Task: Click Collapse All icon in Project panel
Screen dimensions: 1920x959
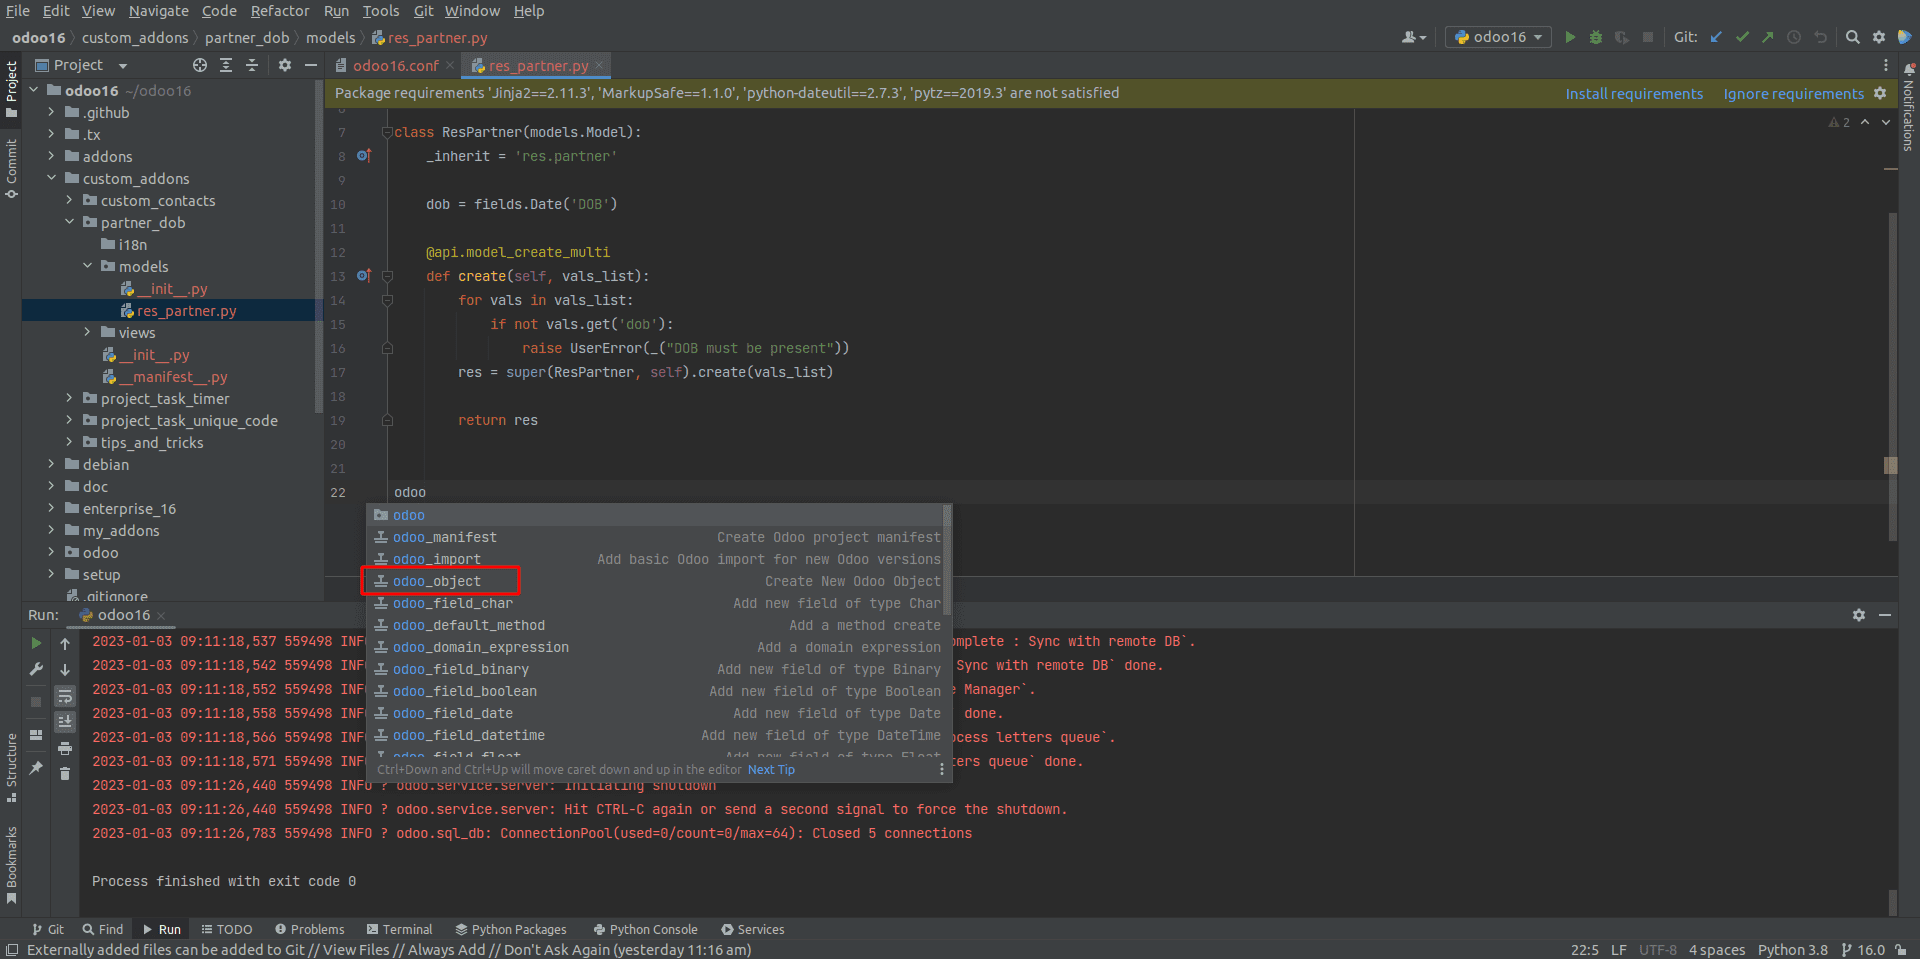Action: pos(252,65)
